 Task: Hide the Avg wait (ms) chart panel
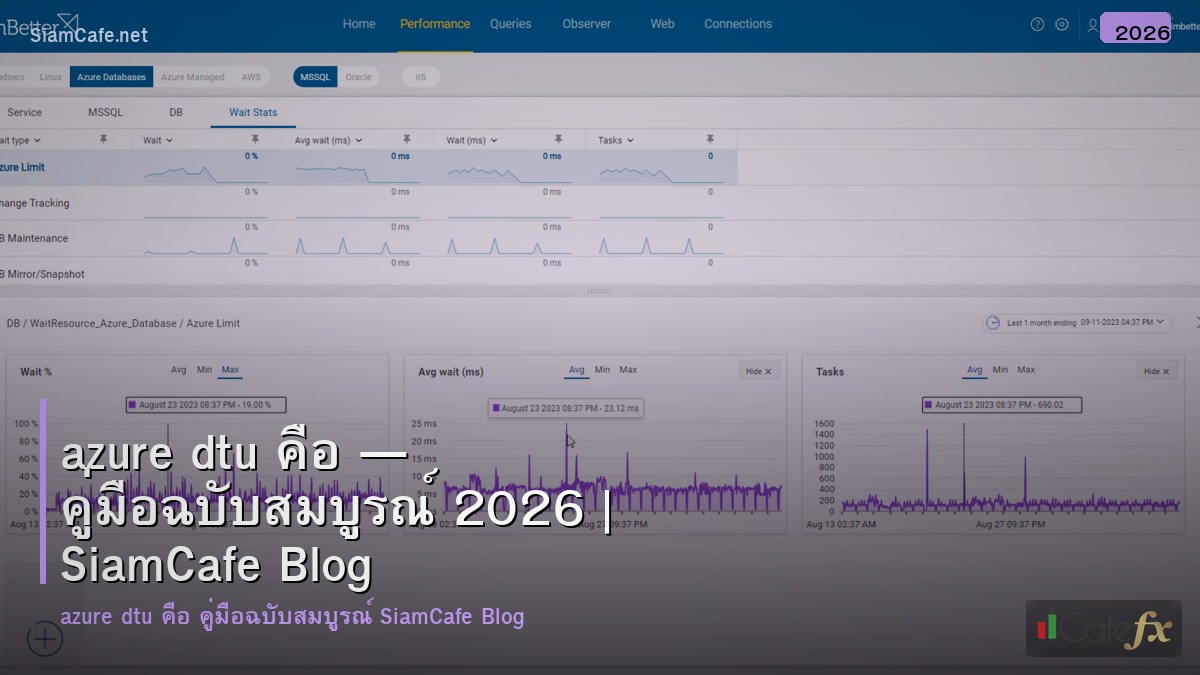coord(758,370)
